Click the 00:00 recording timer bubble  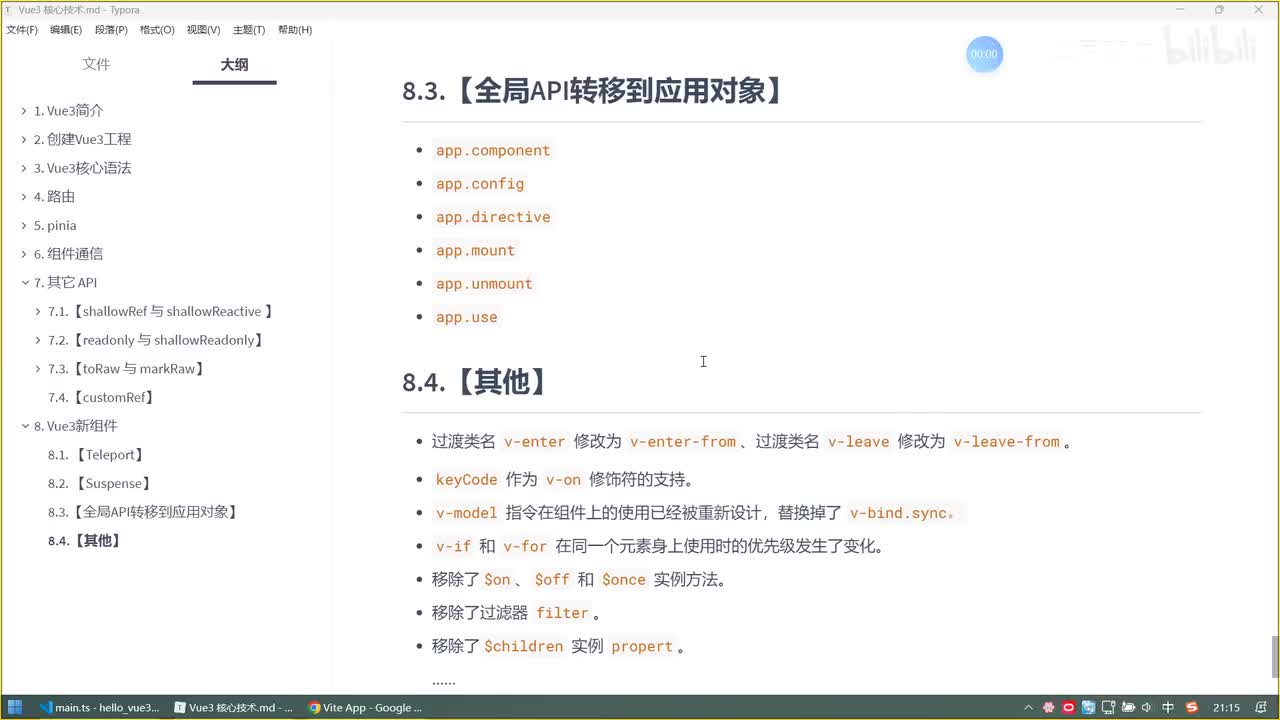pos(984,54)
